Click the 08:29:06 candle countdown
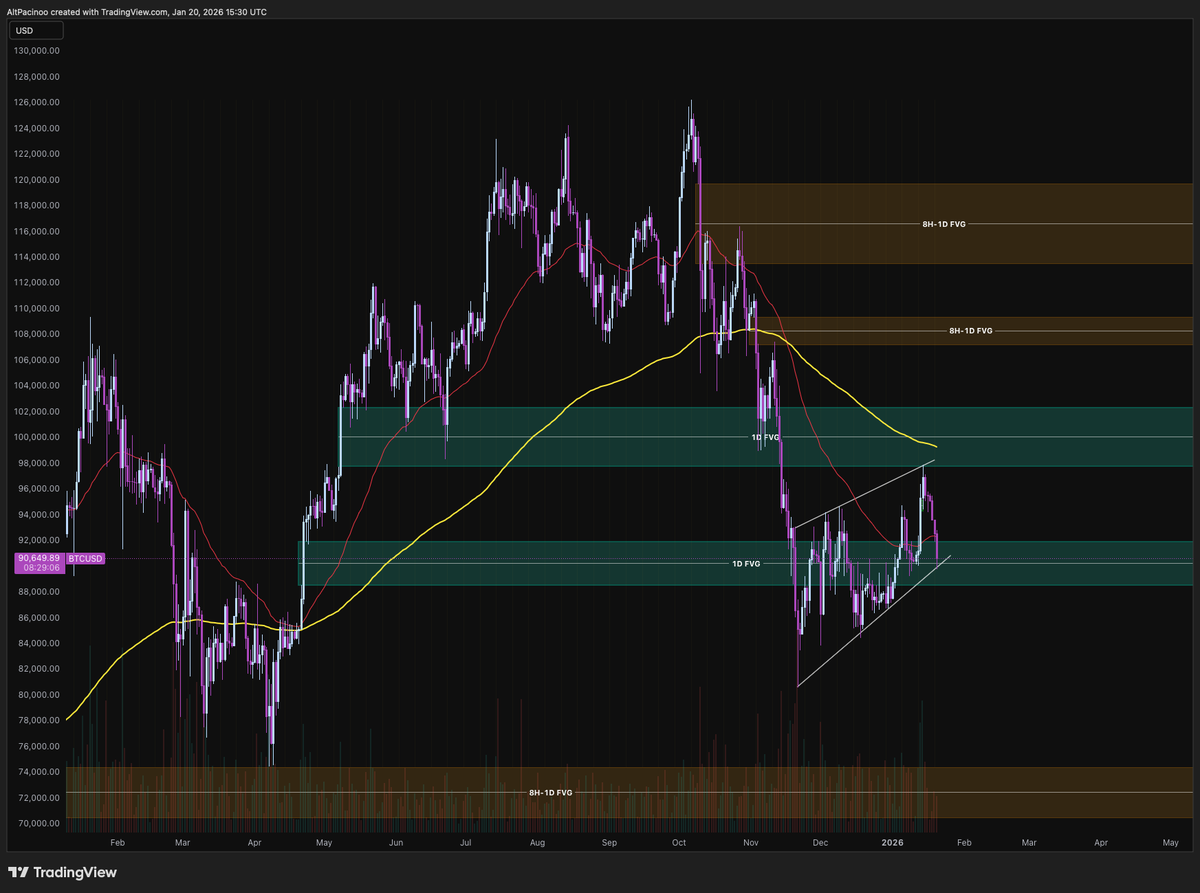The image size is (1200, 893). [x=41, y=567]
